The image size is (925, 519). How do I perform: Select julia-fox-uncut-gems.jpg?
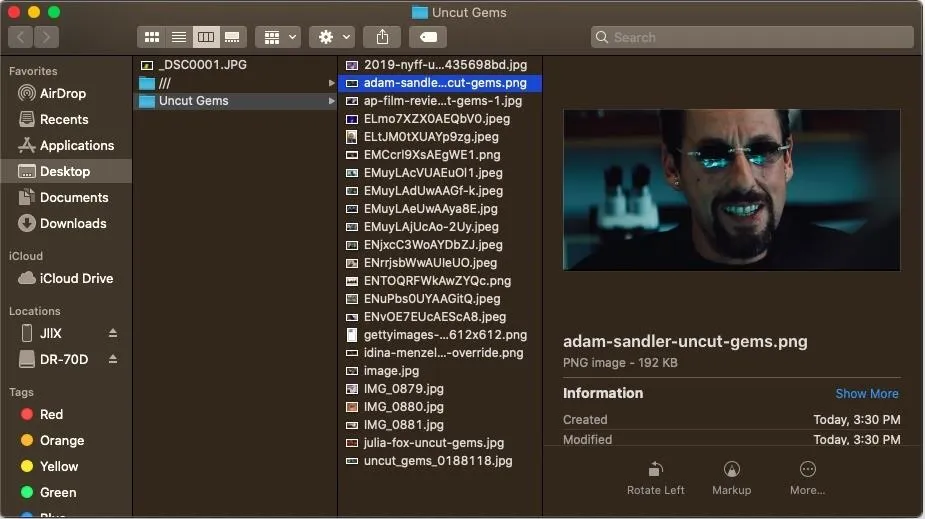pyautogui.click(x=441, y=443)
